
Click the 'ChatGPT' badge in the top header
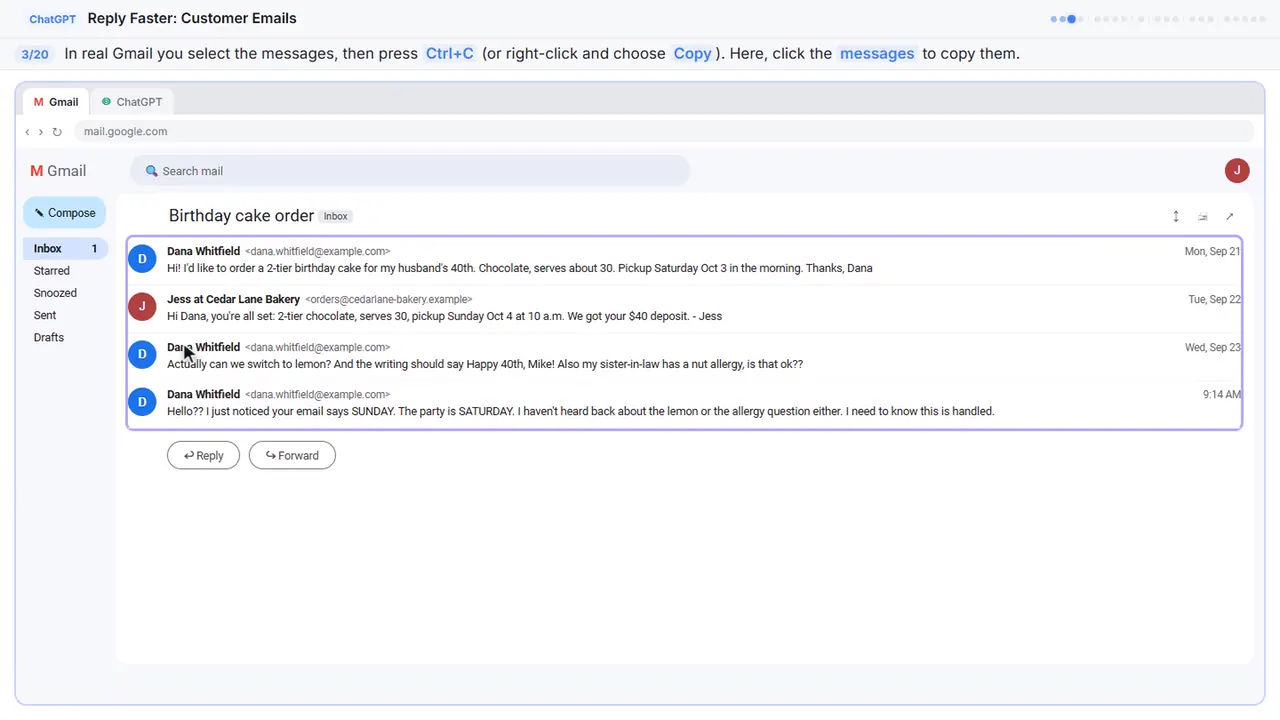point(52,19)
